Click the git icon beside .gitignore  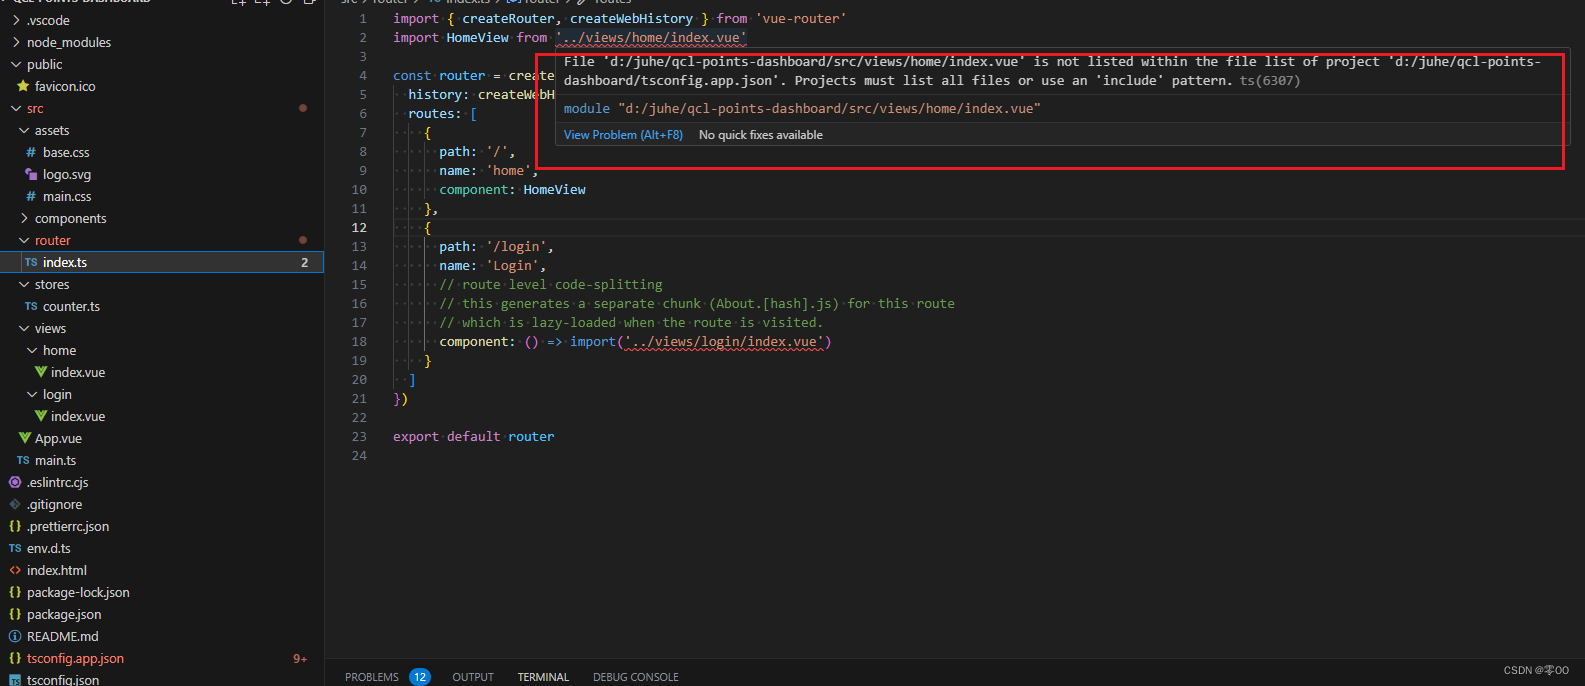(15, 504)
